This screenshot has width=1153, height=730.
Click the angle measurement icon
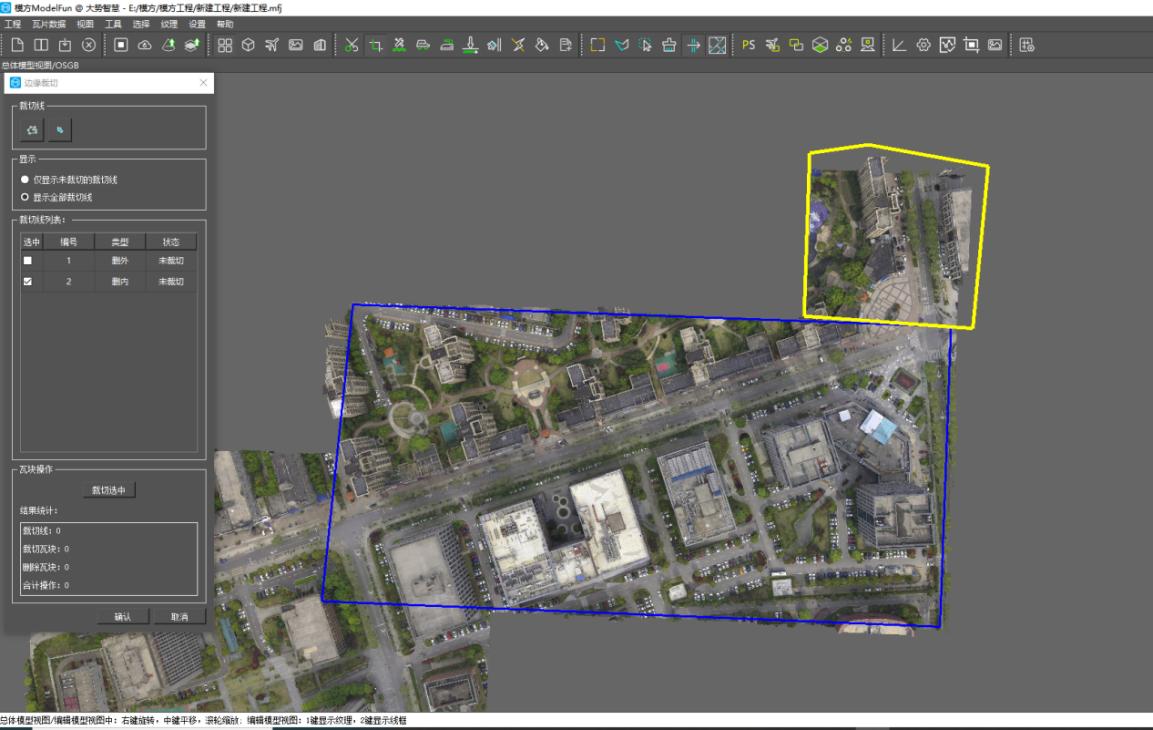click(899, 45)
